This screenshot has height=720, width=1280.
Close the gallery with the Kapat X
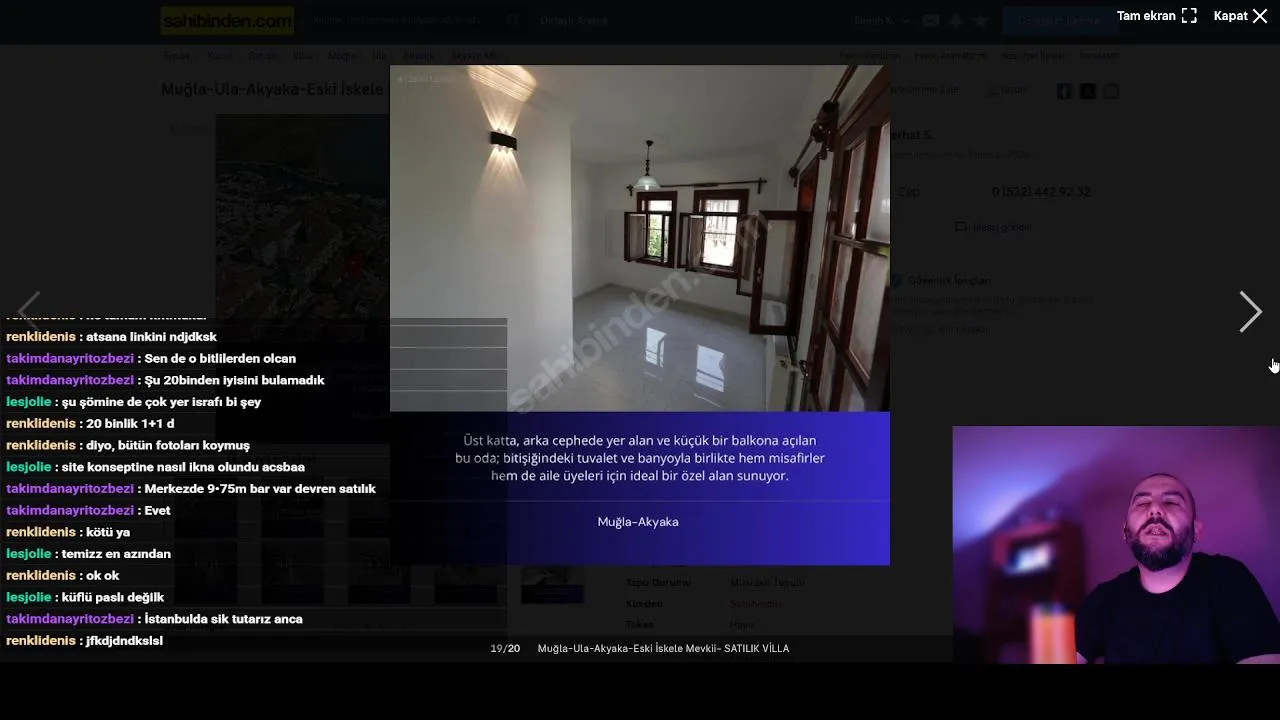click(x=1260, y=16)
